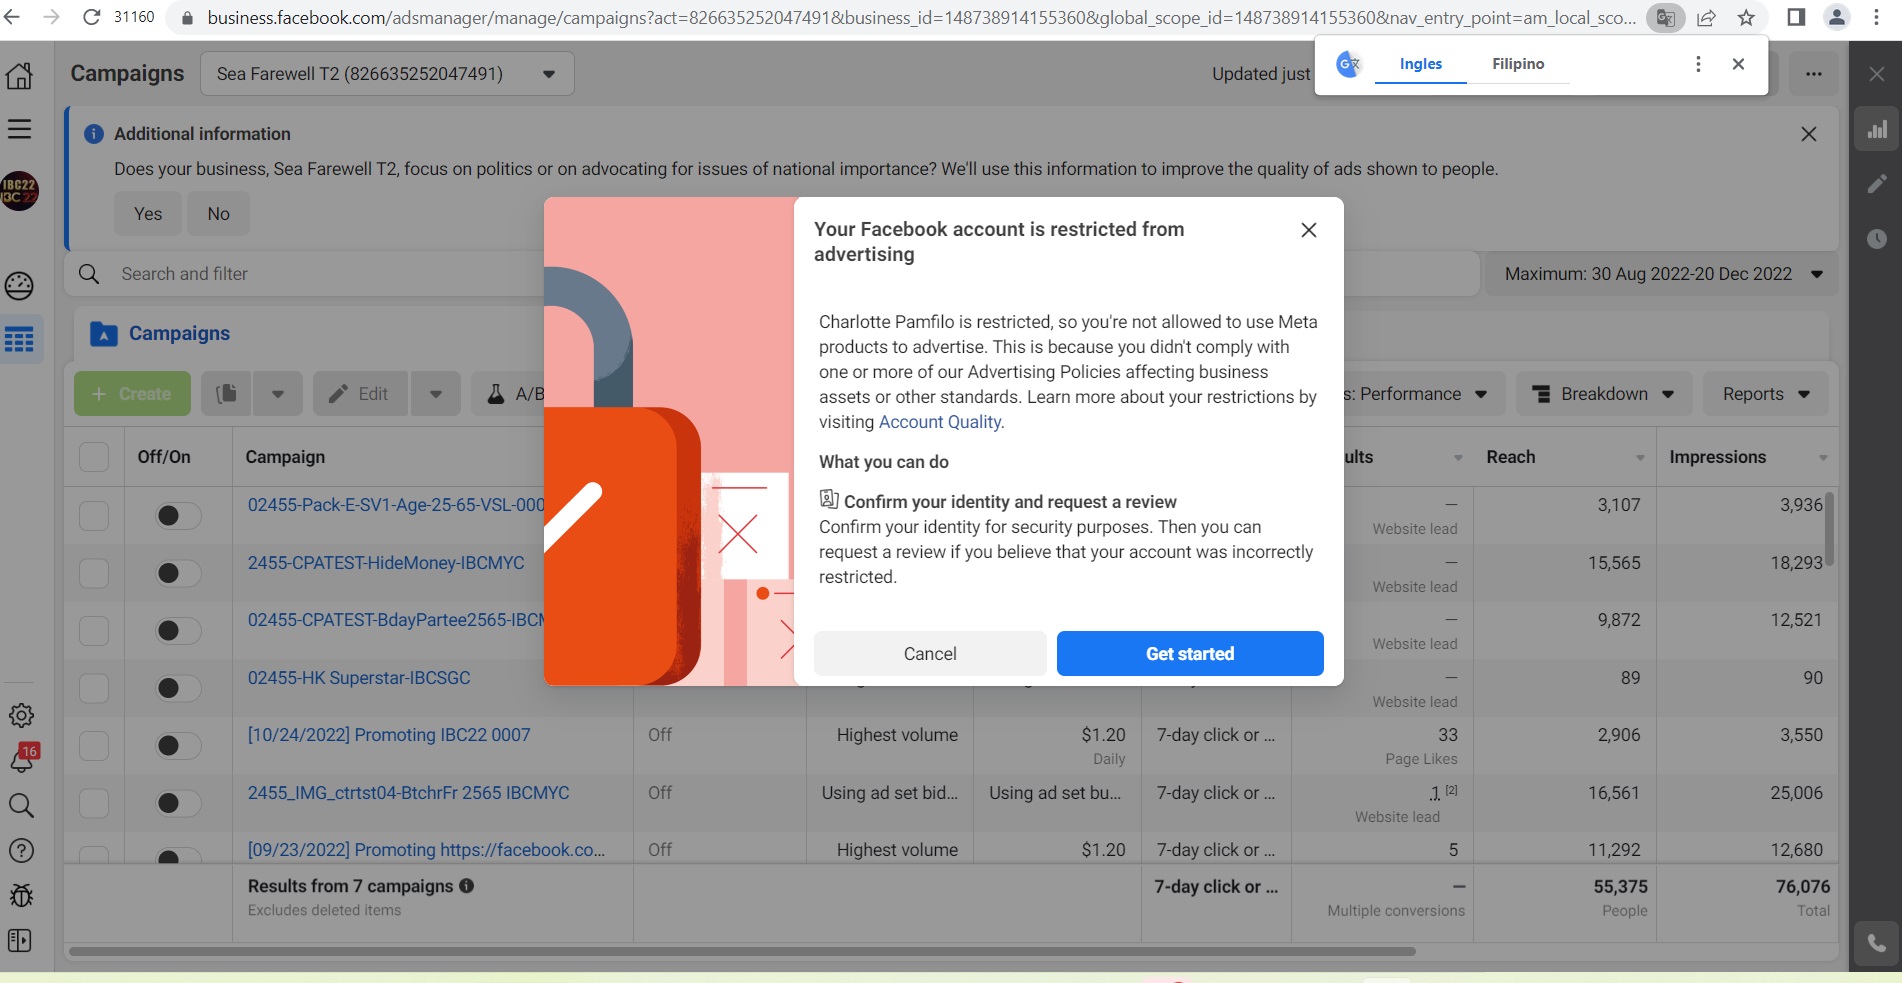Viewport: 1902px width, 983px height.
Task: Select checkbox for 02455-CPATEST-BdayPartee2565 campaign
Action: point(94,631)
